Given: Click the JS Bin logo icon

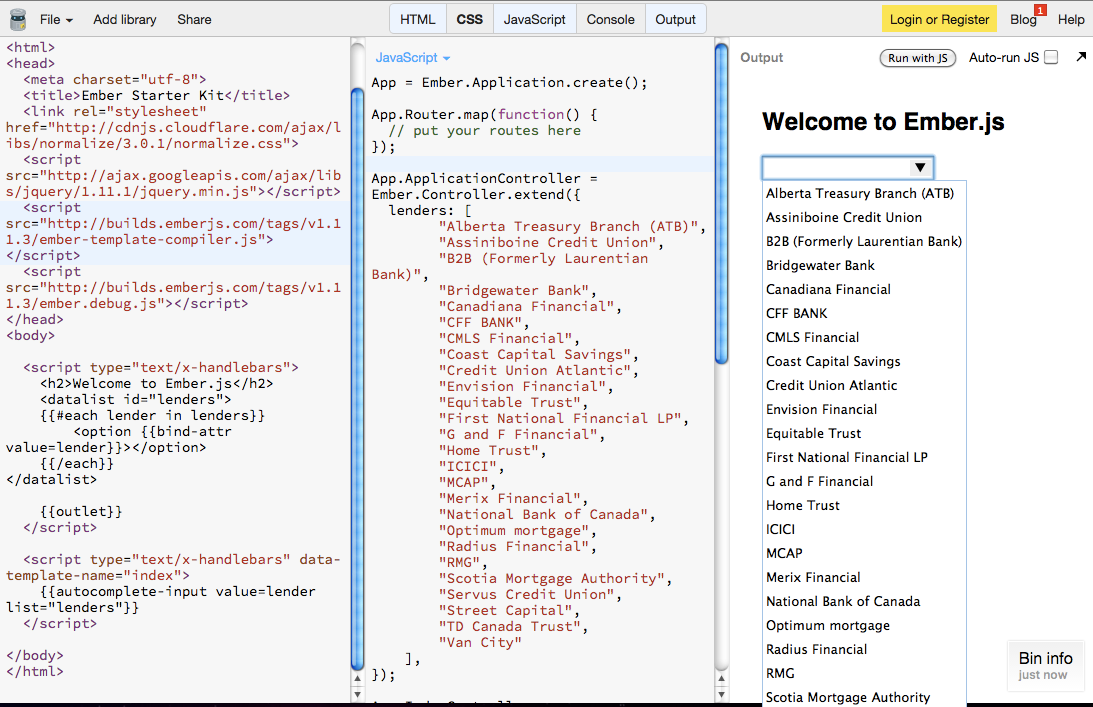Looking at the screenshot, I should click(17, 19).
